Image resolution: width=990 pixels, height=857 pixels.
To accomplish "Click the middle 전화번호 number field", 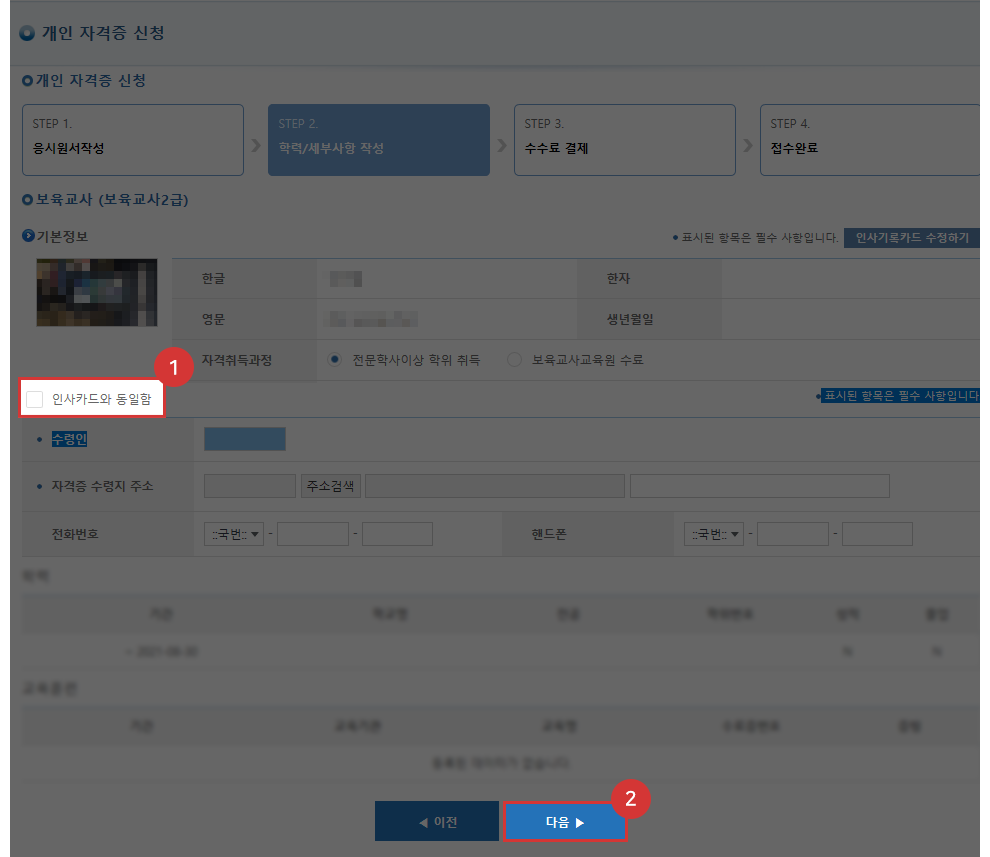I will (312, 533).
